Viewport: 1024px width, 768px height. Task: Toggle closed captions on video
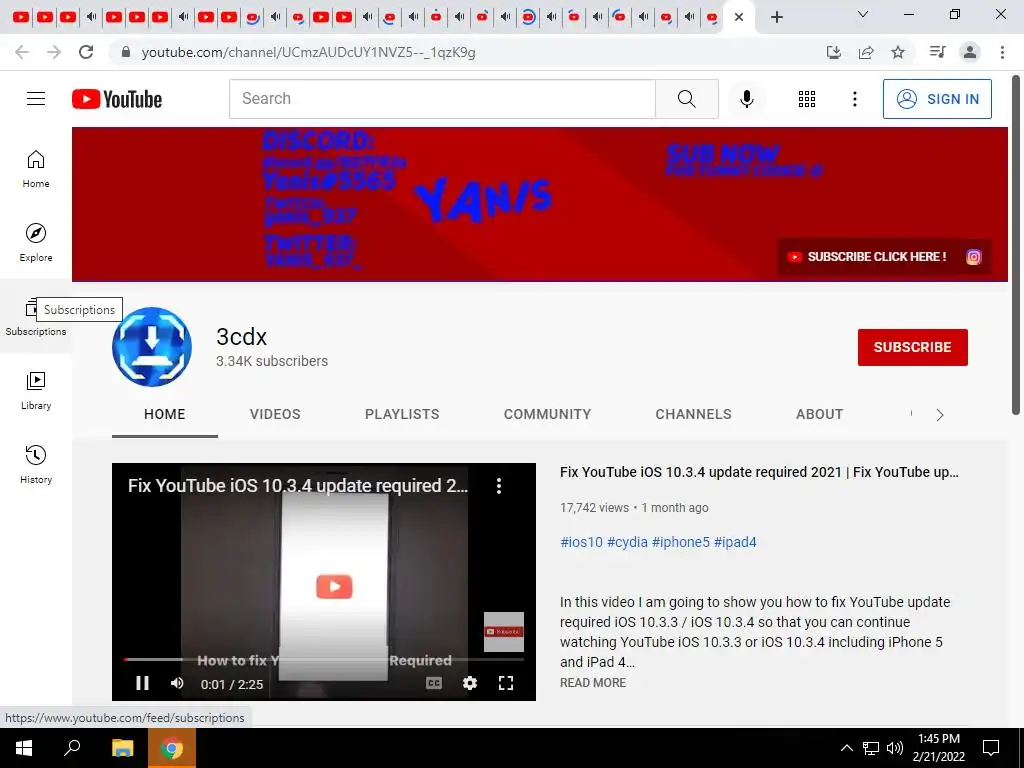pos(434,683)
